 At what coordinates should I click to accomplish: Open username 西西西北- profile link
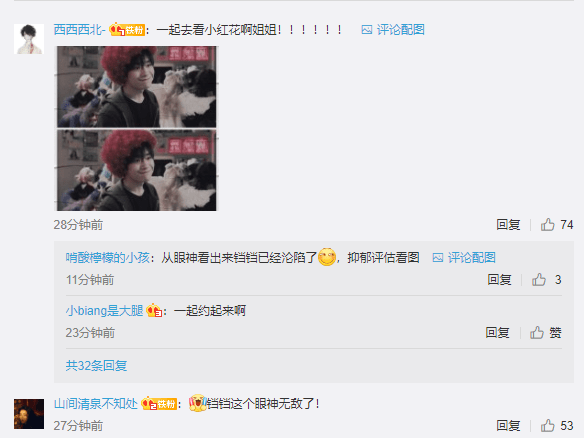point(80,29)
